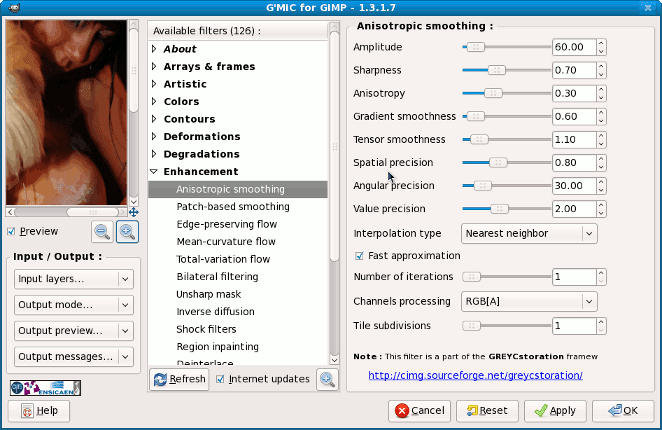This screenshot has width=662, height=430.
Task: Click the Tensor smoothness value field
Action: [574, 139]
